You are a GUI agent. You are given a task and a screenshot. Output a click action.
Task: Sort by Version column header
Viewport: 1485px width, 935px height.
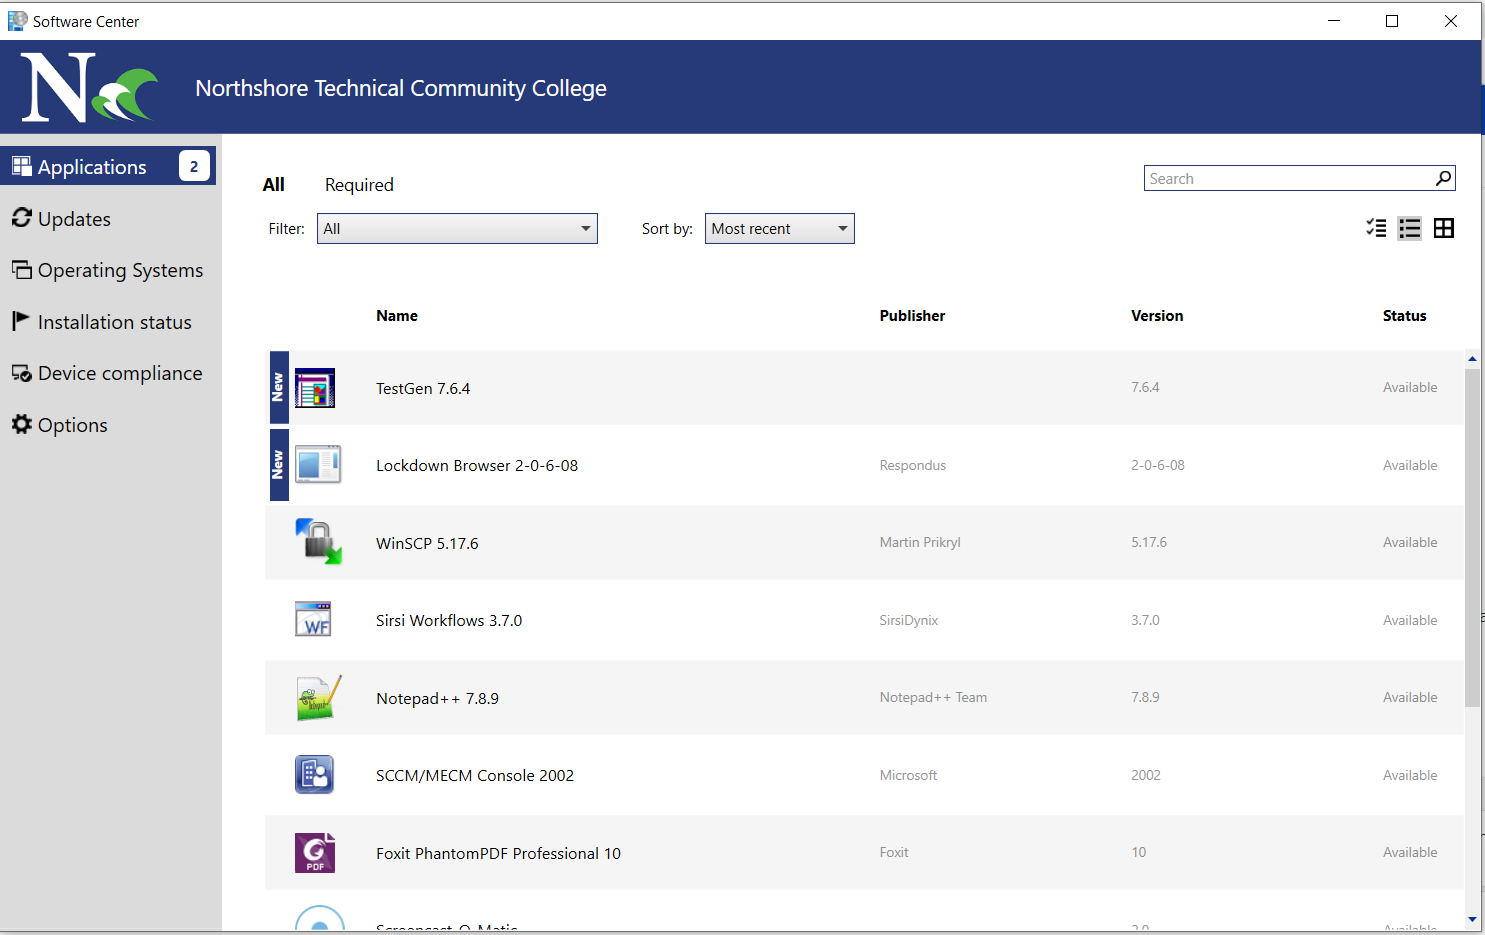tap(1157, 316)
